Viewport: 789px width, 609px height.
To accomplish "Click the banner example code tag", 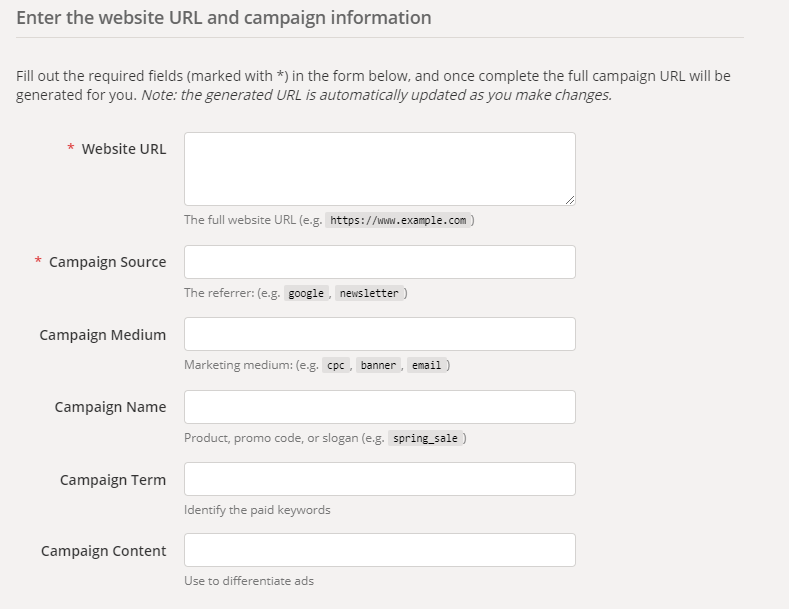I will click(379, 365).
